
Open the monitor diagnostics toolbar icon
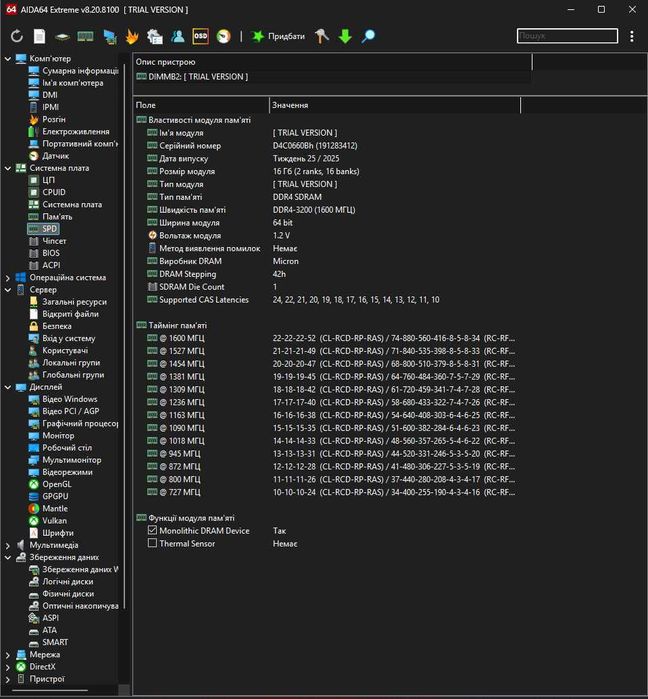pos(110,37)
